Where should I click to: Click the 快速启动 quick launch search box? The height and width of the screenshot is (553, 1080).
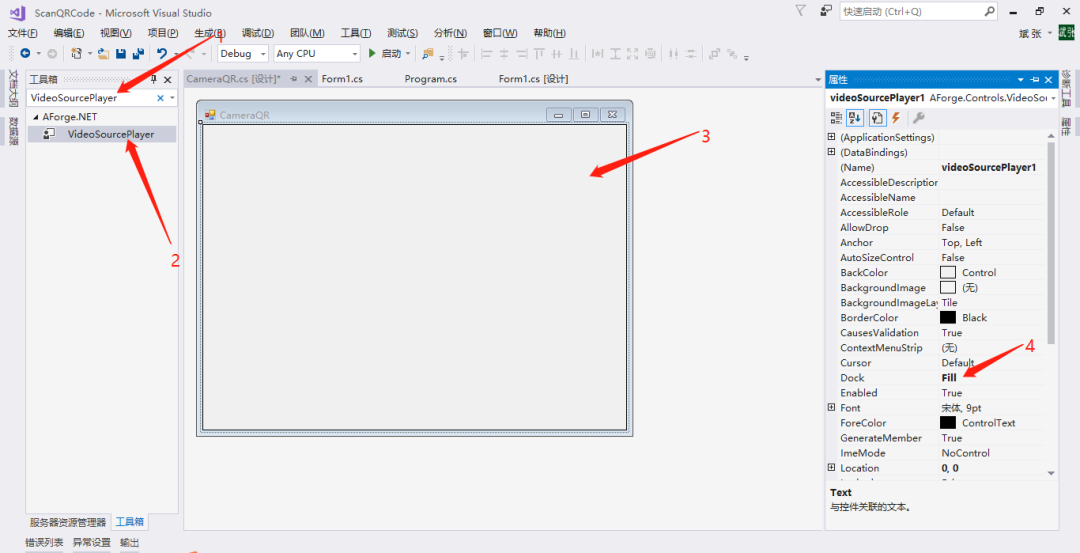coord(910,11)
